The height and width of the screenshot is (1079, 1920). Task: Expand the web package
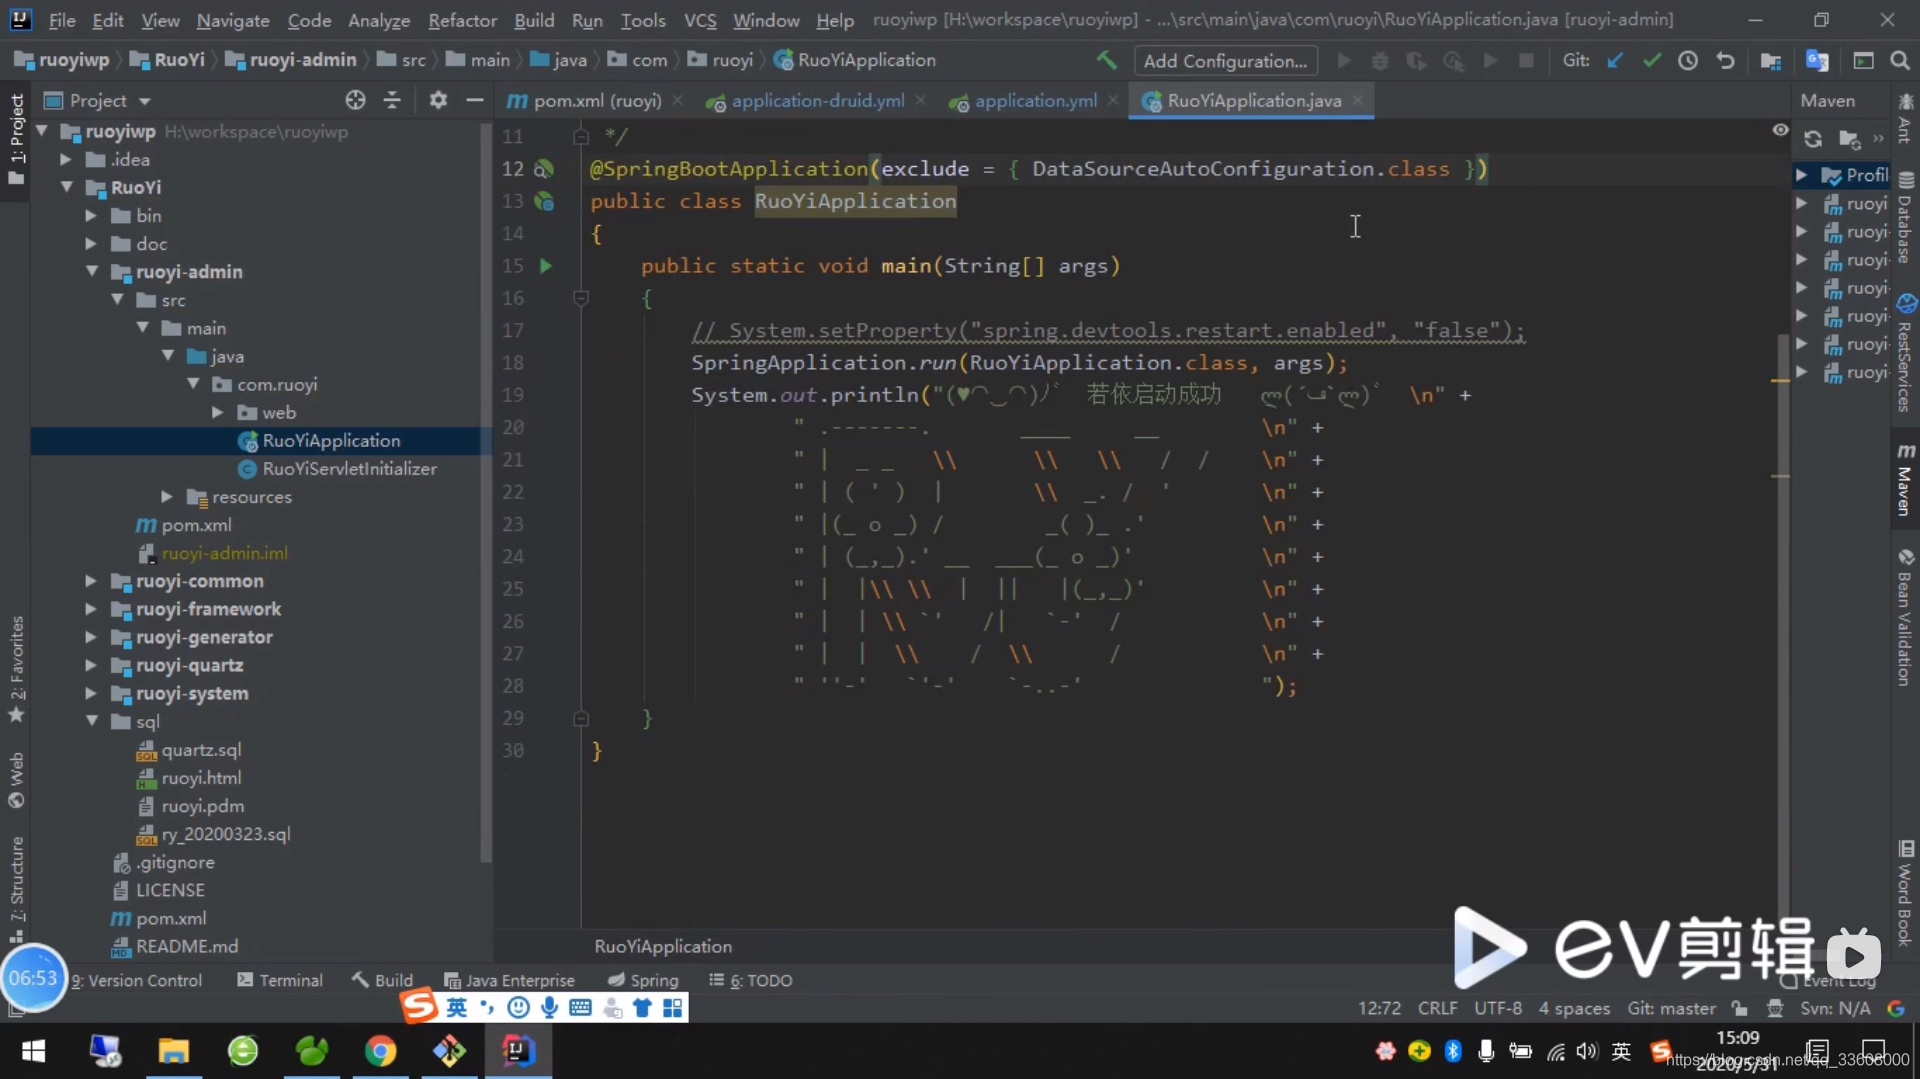pyautogui.click(x=217, y=412)
